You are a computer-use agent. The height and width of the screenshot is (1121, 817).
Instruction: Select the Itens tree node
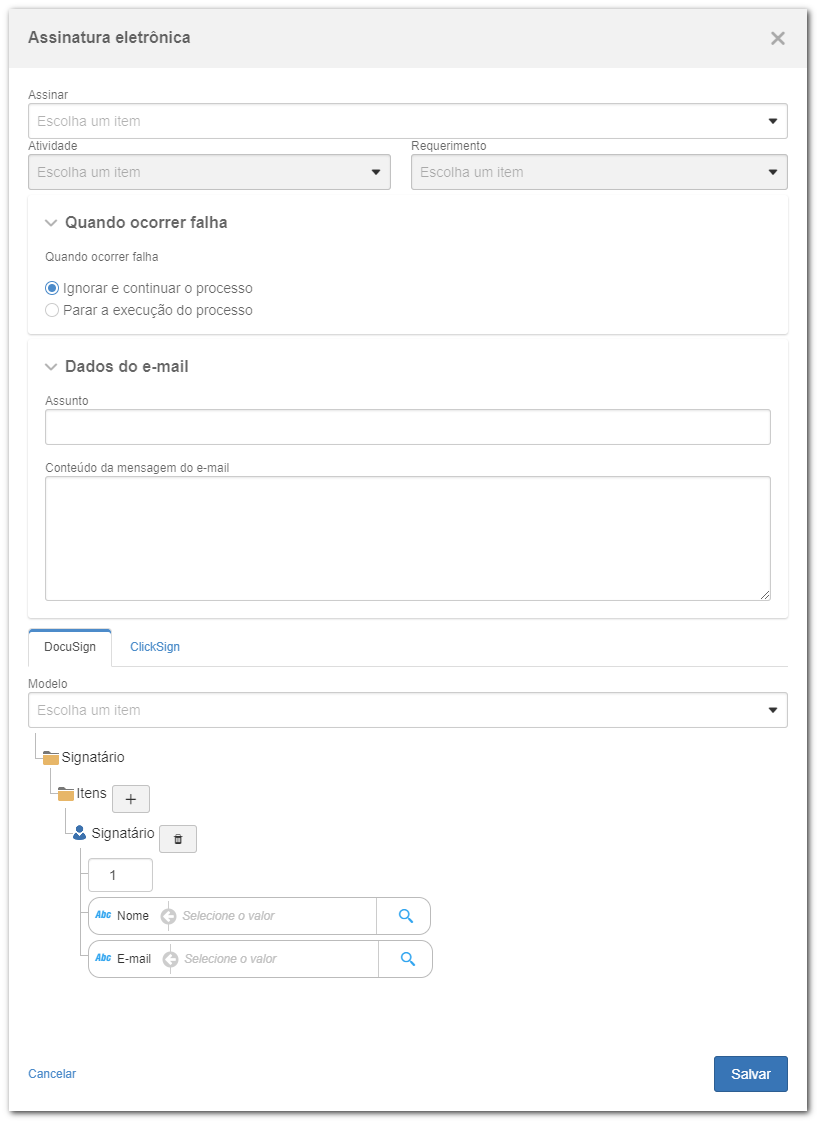(91, 794)
